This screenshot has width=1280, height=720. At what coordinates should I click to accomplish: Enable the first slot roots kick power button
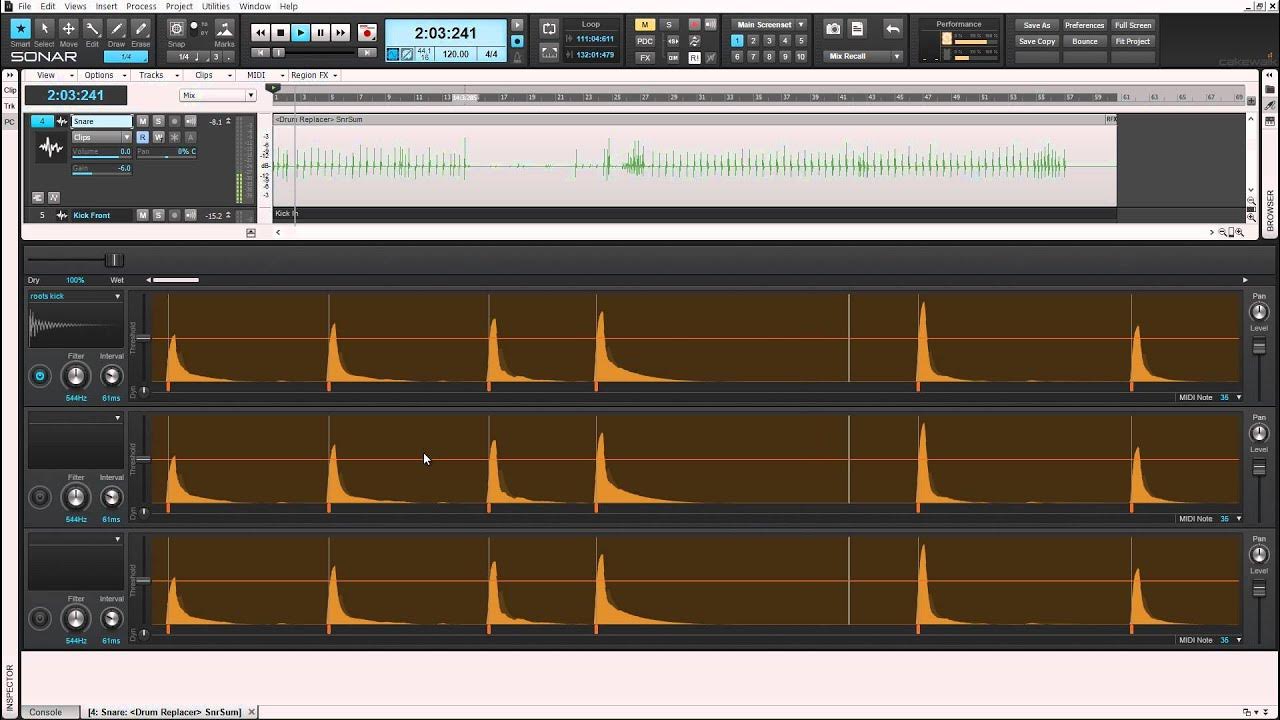40,376
